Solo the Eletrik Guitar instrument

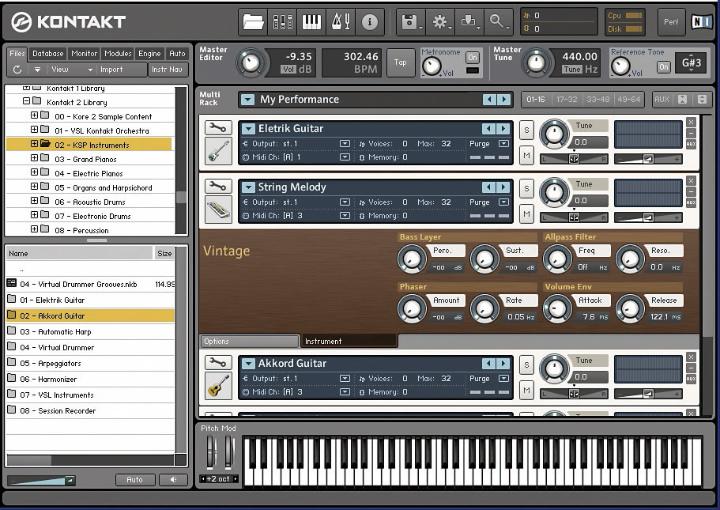[x=527, y=130]
